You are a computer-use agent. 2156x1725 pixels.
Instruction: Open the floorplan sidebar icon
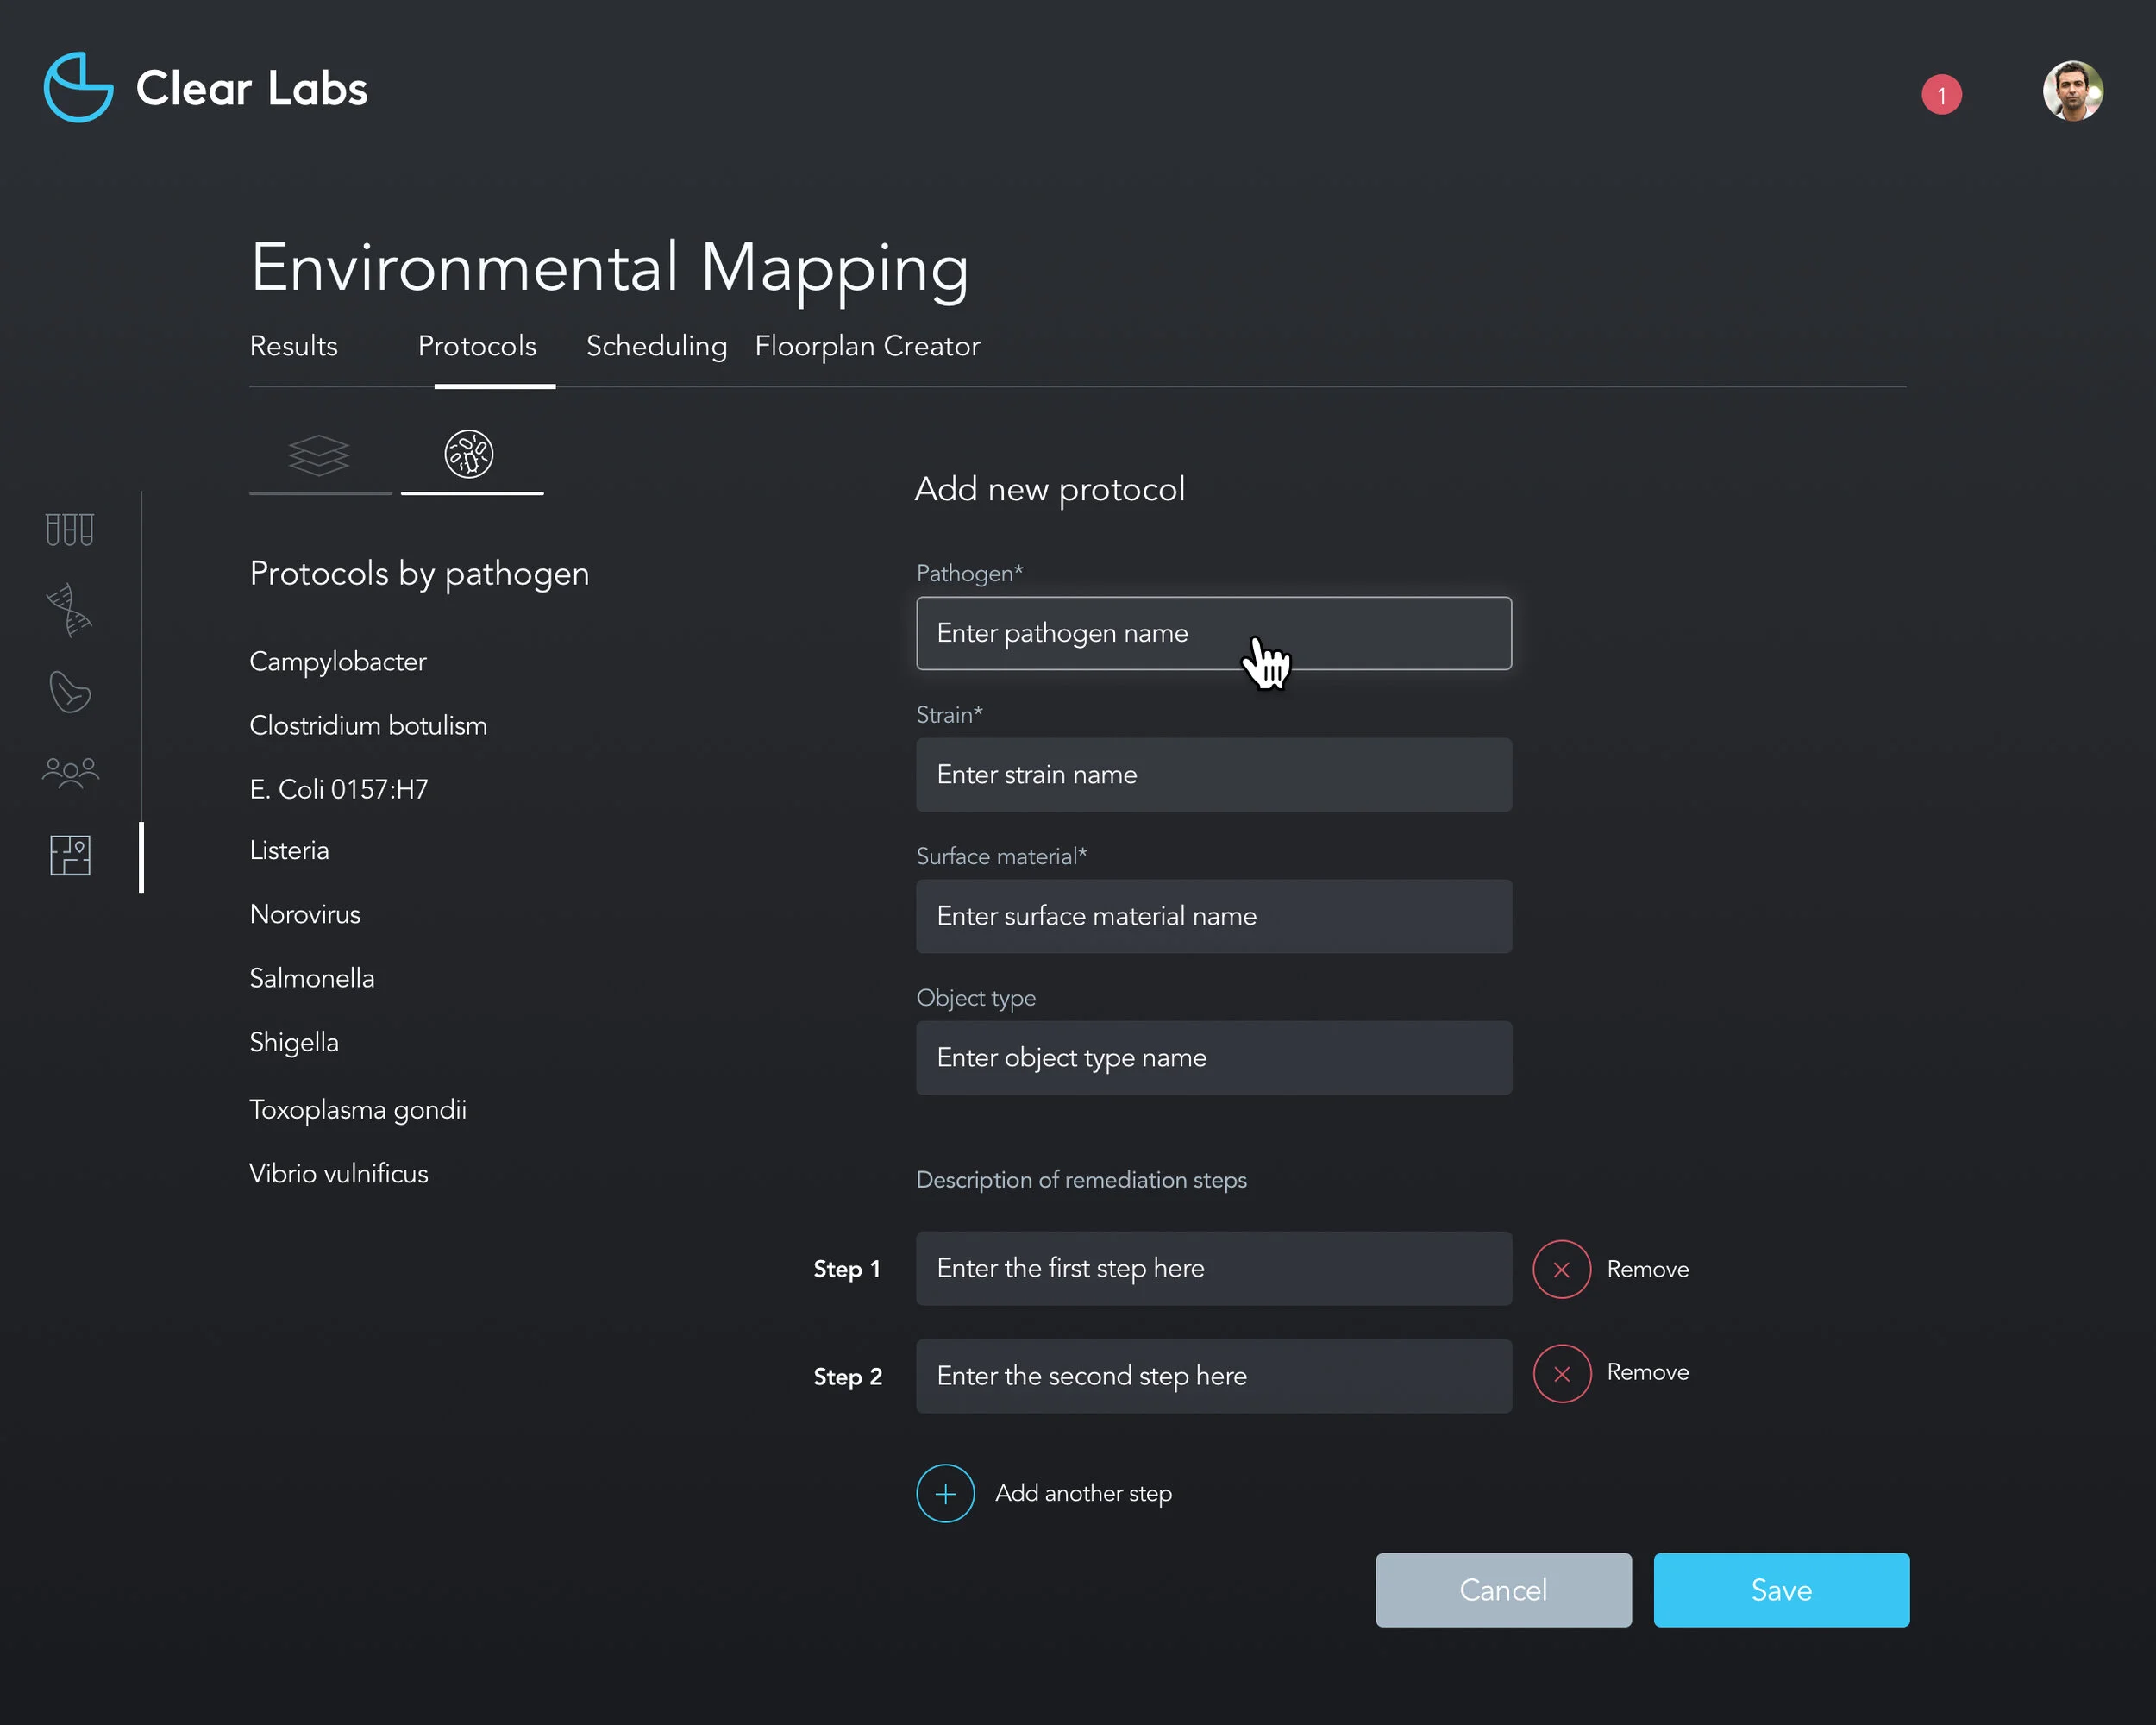click(x=70, y=856)
